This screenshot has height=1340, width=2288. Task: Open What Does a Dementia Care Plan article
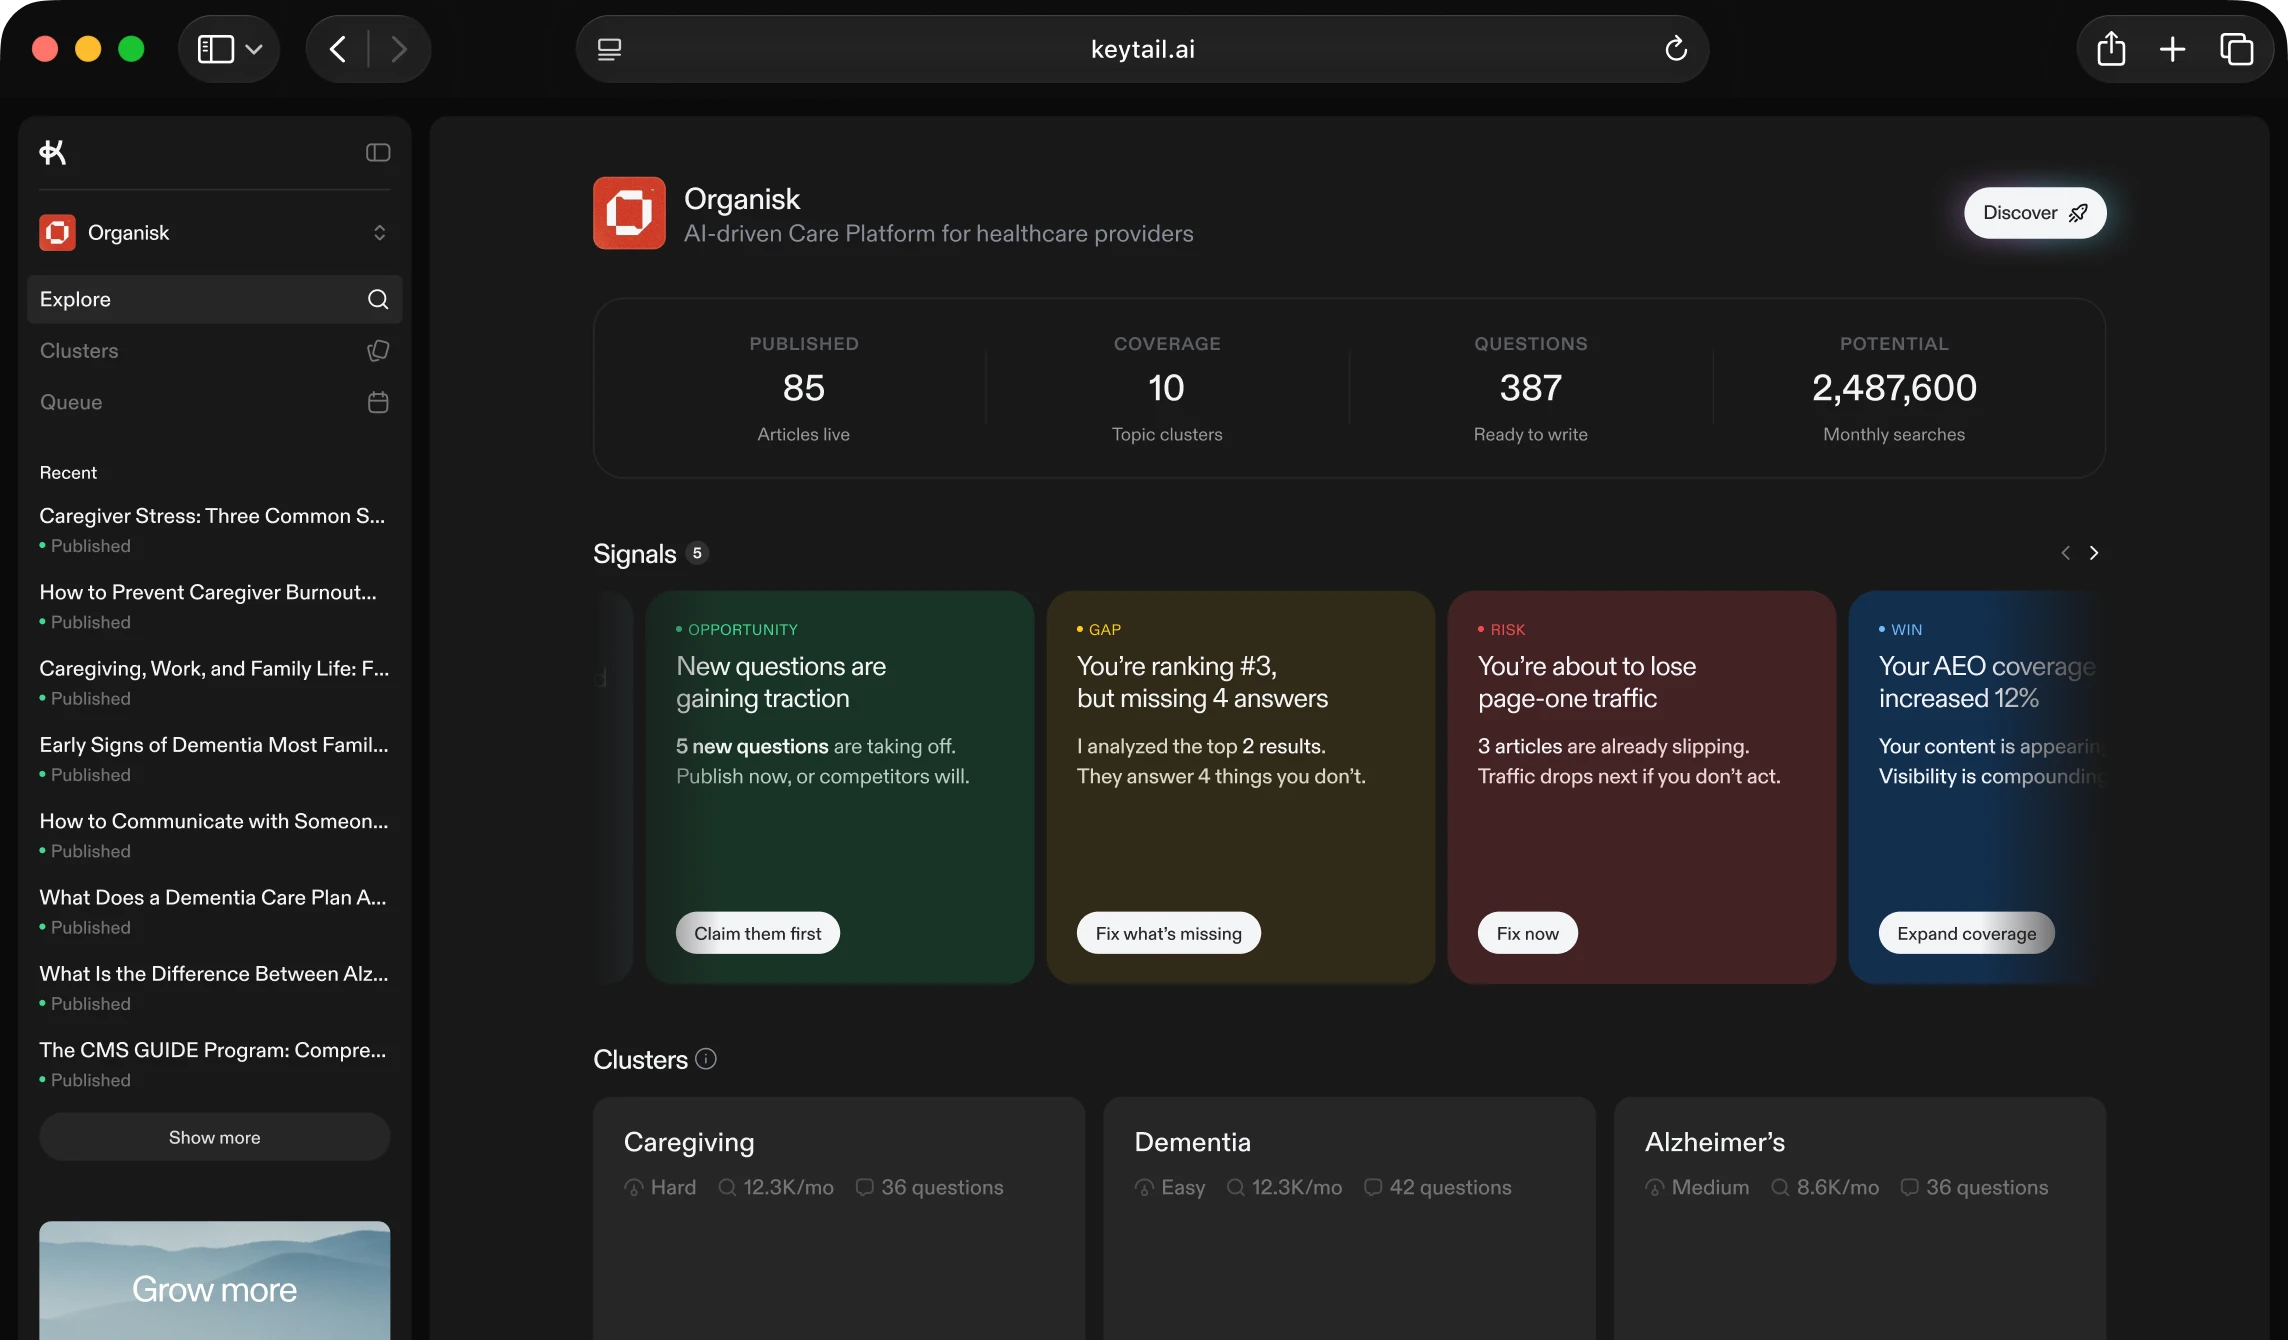[213, 911]
